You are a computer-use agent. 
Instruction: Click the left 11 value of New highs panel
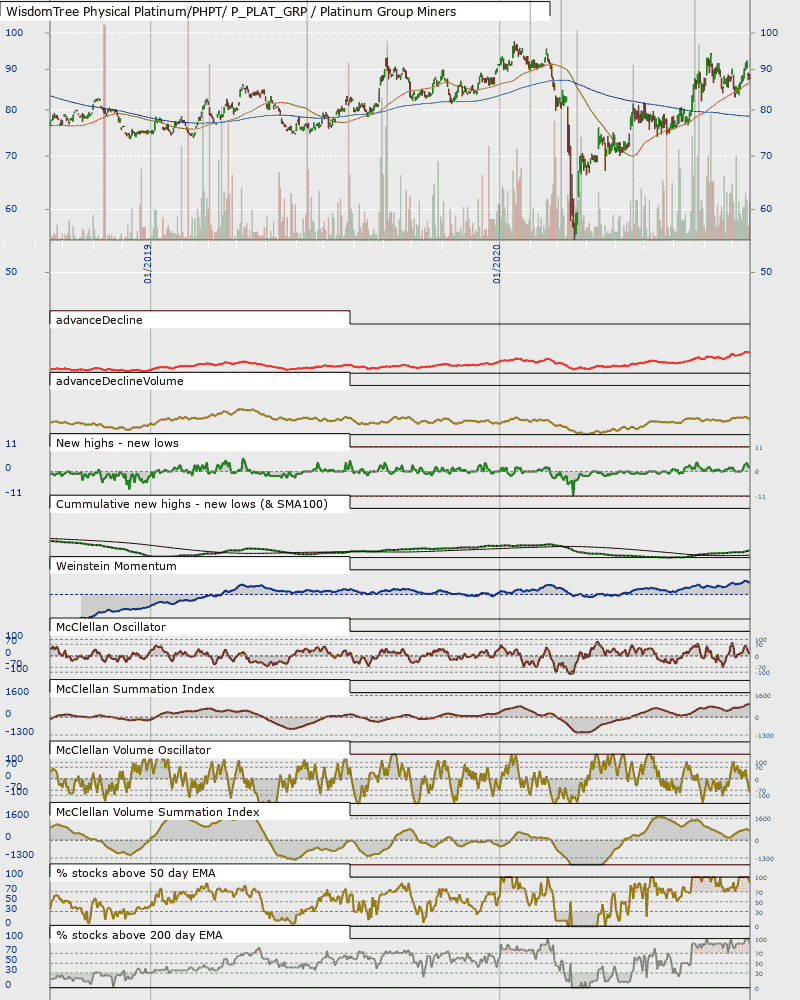click(x=11, y=444)
